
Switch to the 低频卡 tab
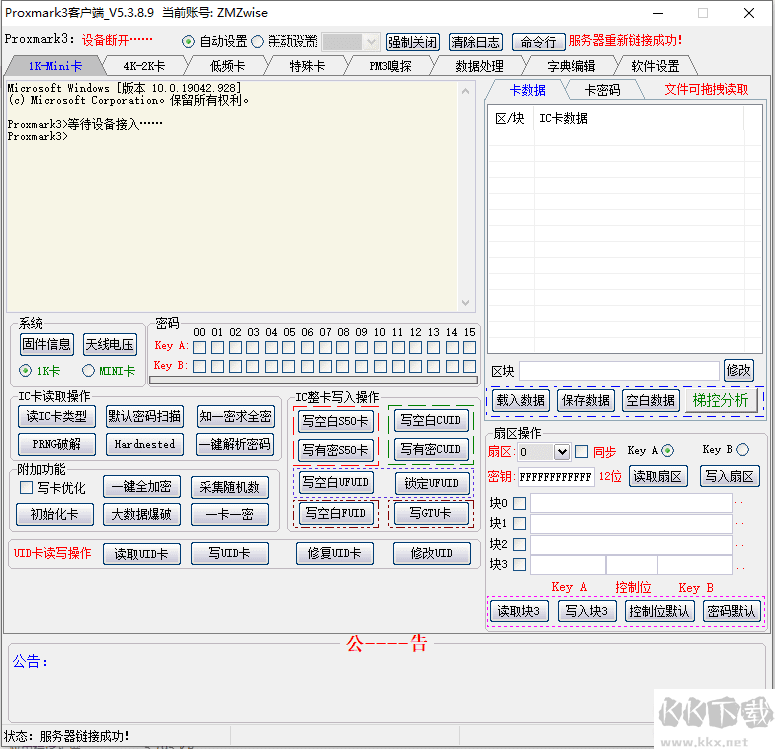[x=226, y=66]
